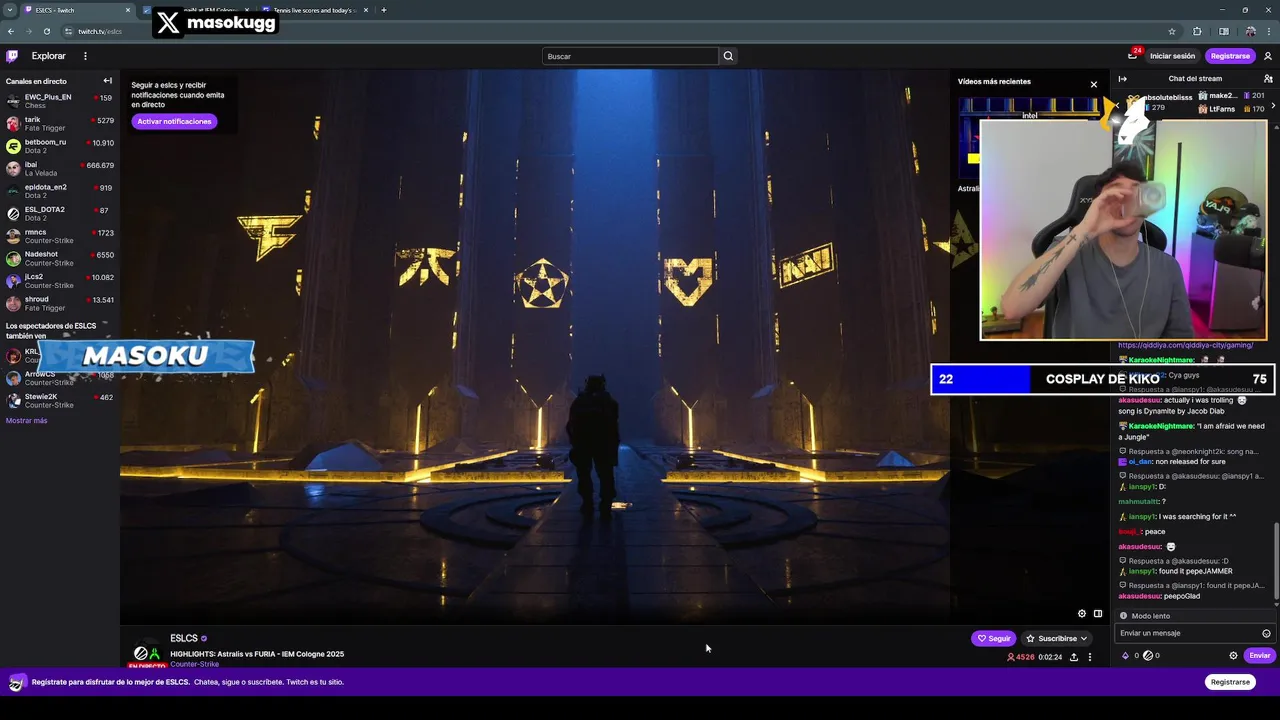The image size is (1280, 720).
Task: Open the Twitch home logo
Action: [x=12, y=56]
